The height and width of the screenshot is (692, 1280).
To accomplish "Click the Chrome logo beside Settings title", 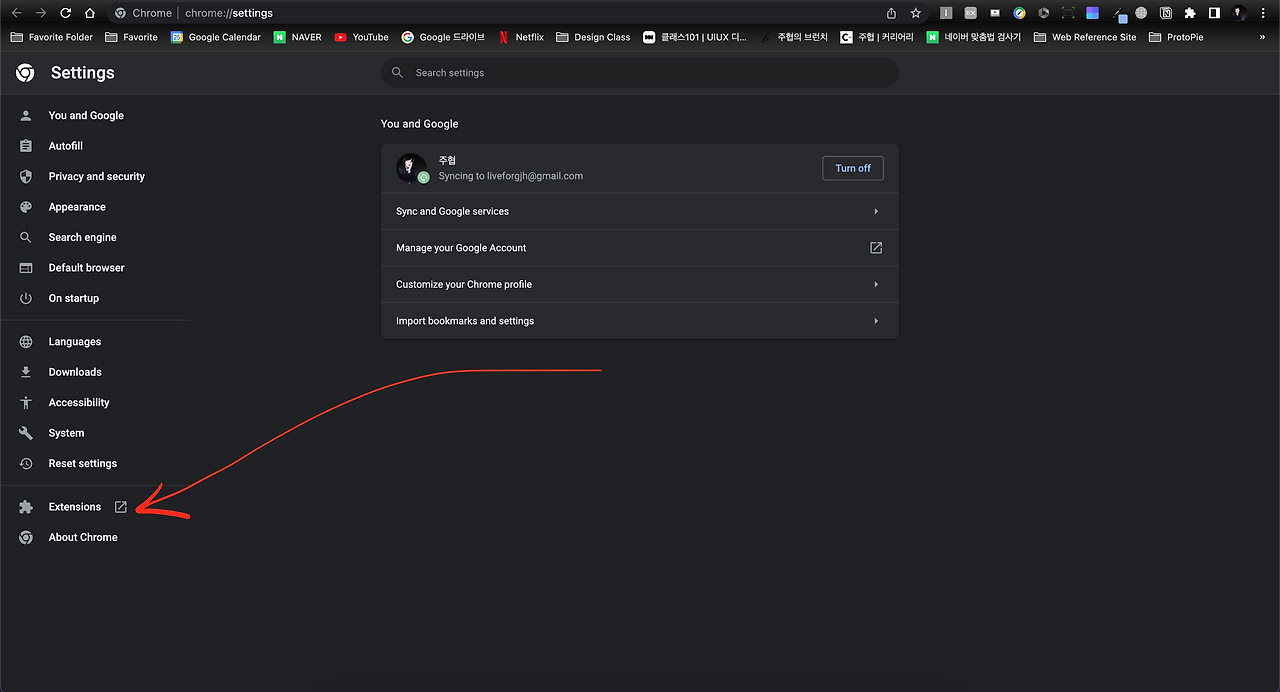I will [25, 73].
